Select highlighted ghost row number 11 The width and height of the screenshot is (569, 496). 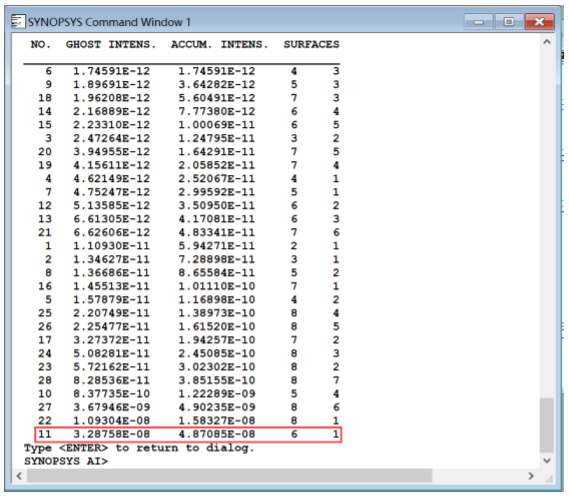click(188, 434)
